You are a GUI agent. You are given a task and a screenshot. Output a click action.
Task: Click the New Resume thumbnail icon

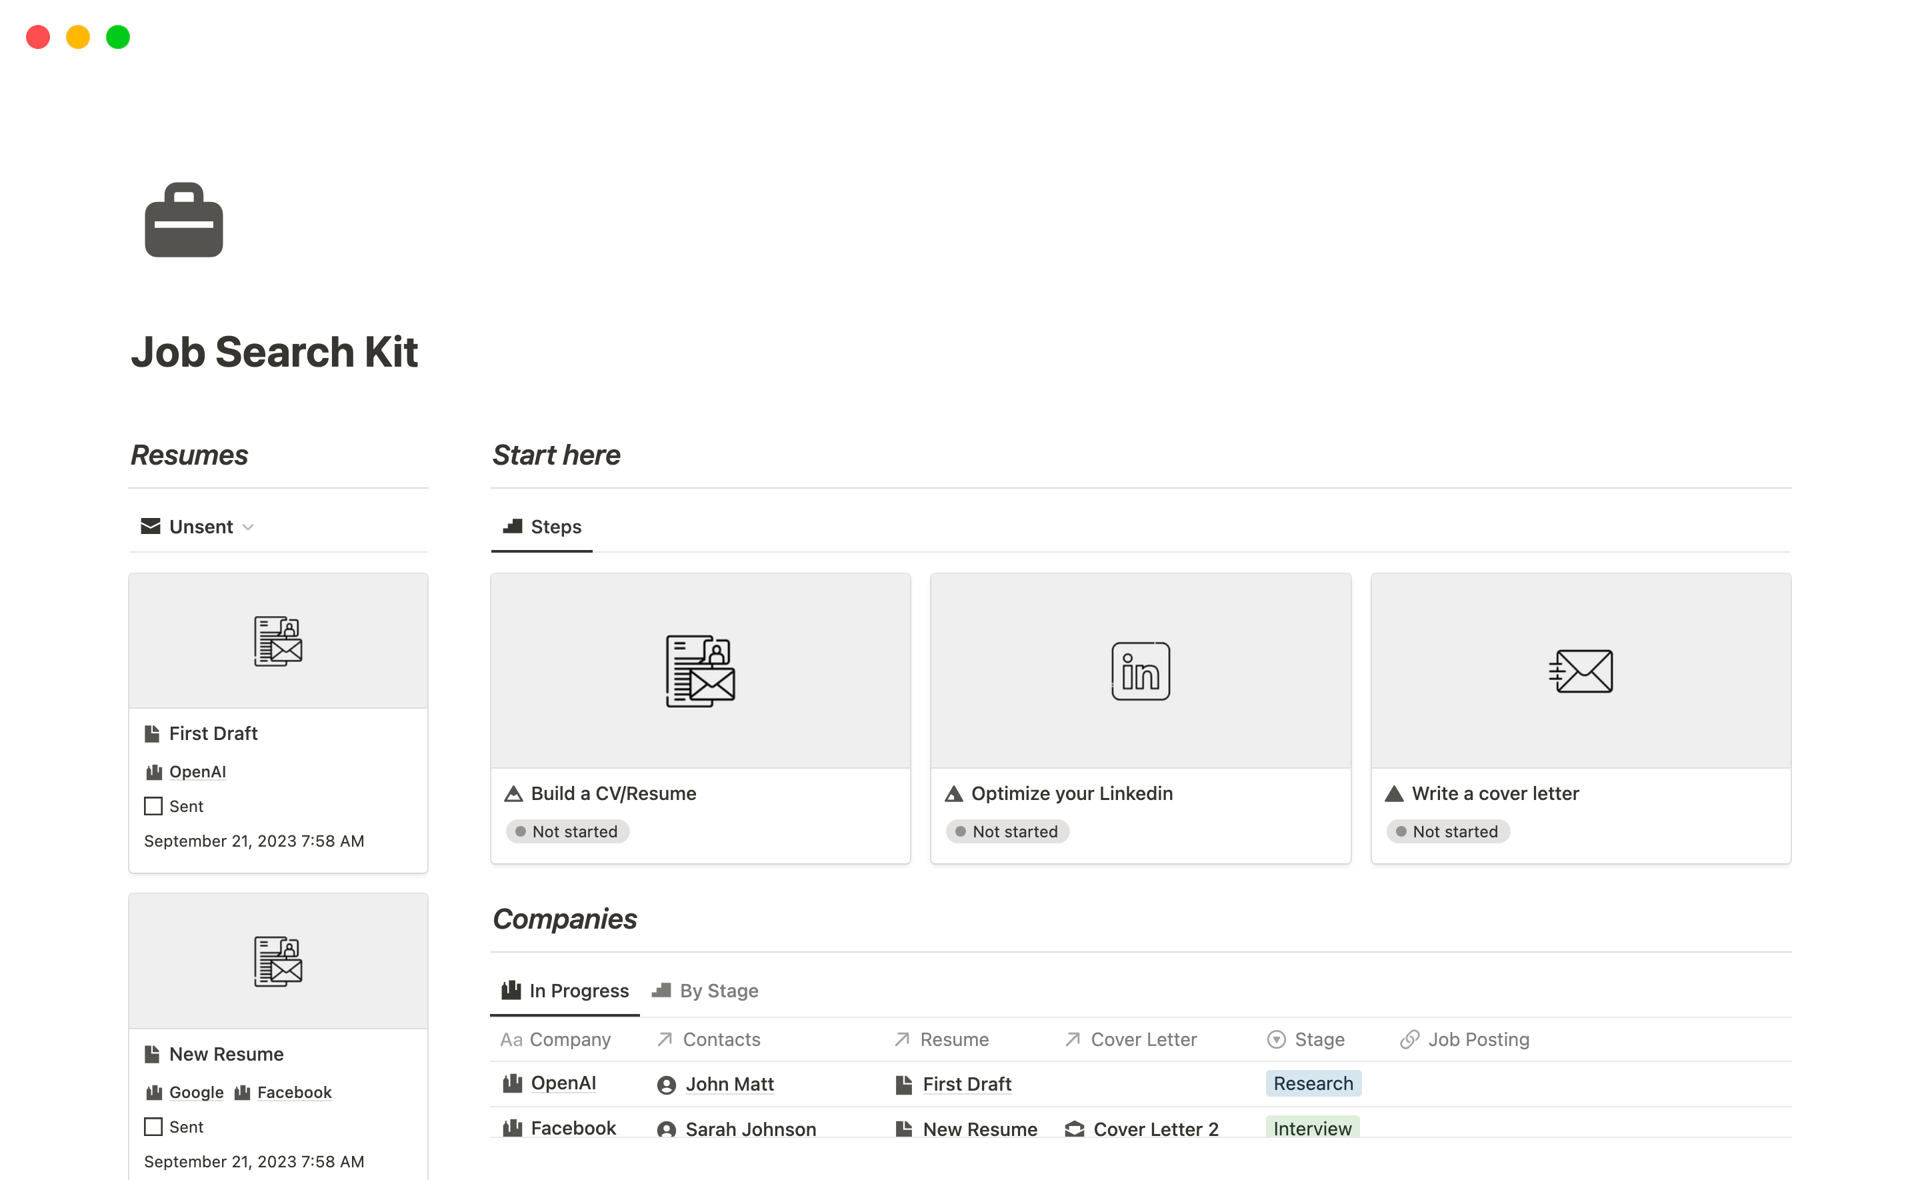point(278,959)
